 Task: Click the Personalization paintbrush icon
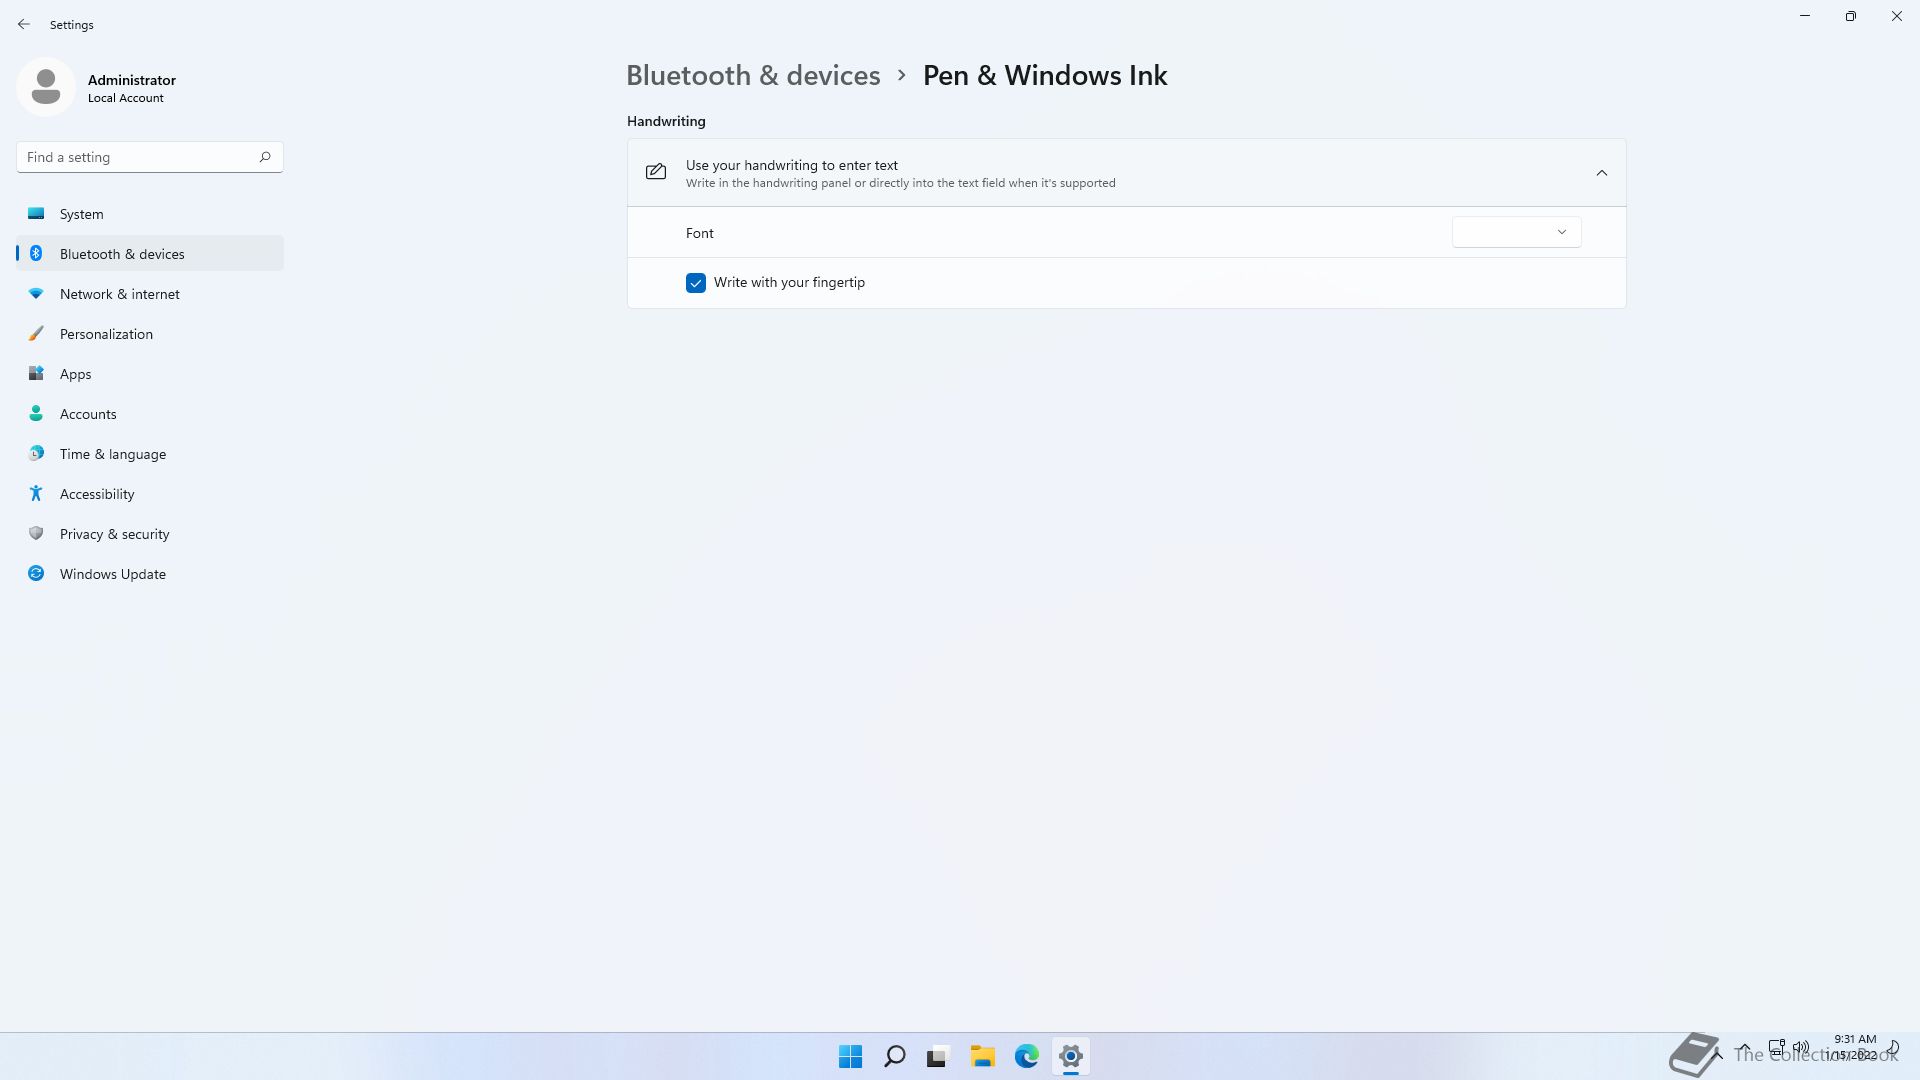click(x=36, y=334)
